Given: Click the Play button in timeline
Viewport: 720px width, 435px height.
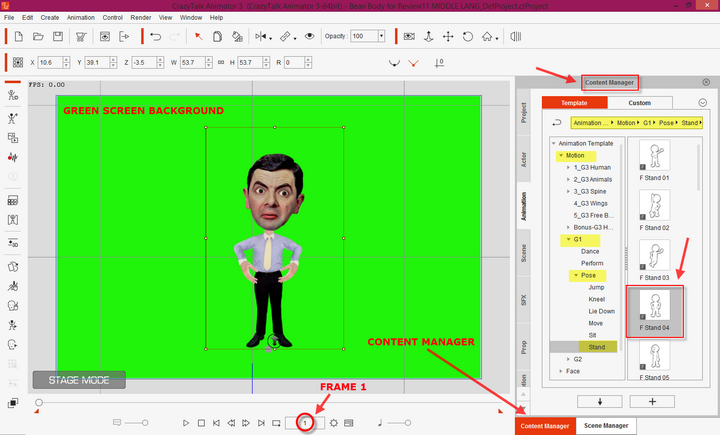Looking at the screenshot, I should pyautogui.click(x=186, y=423).
